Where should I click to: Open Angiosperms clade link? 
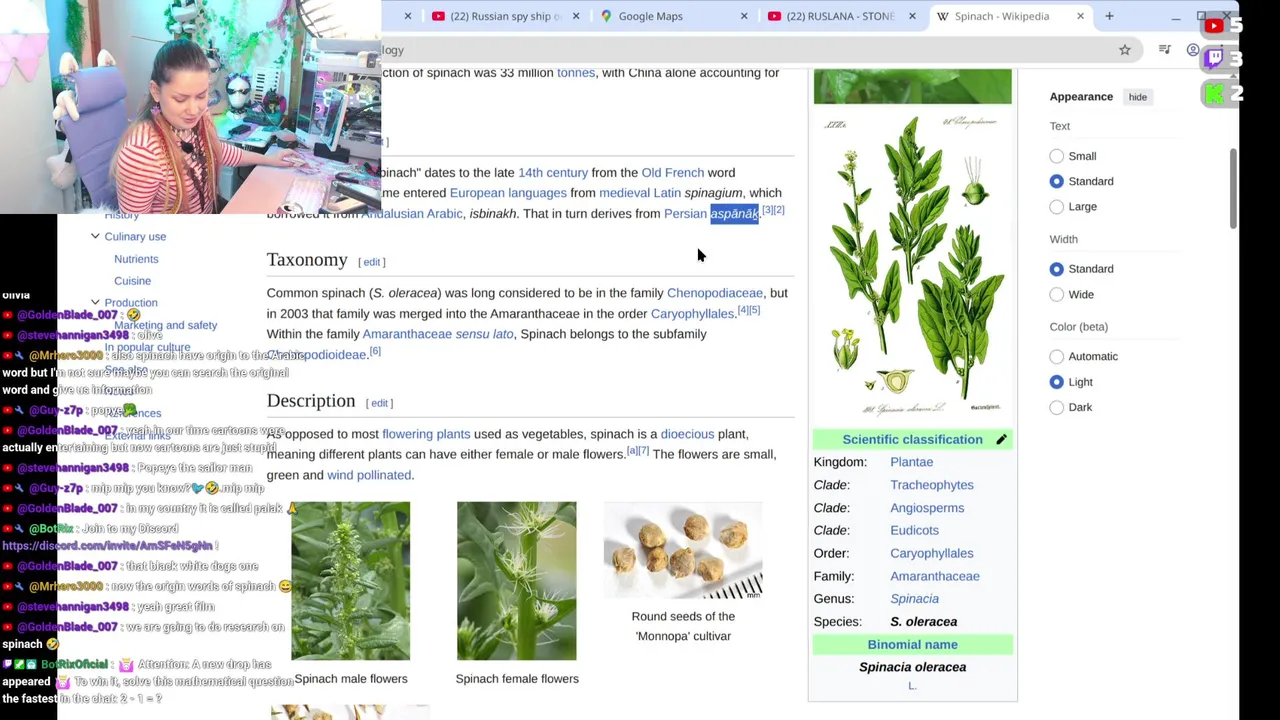click(927, 508)
